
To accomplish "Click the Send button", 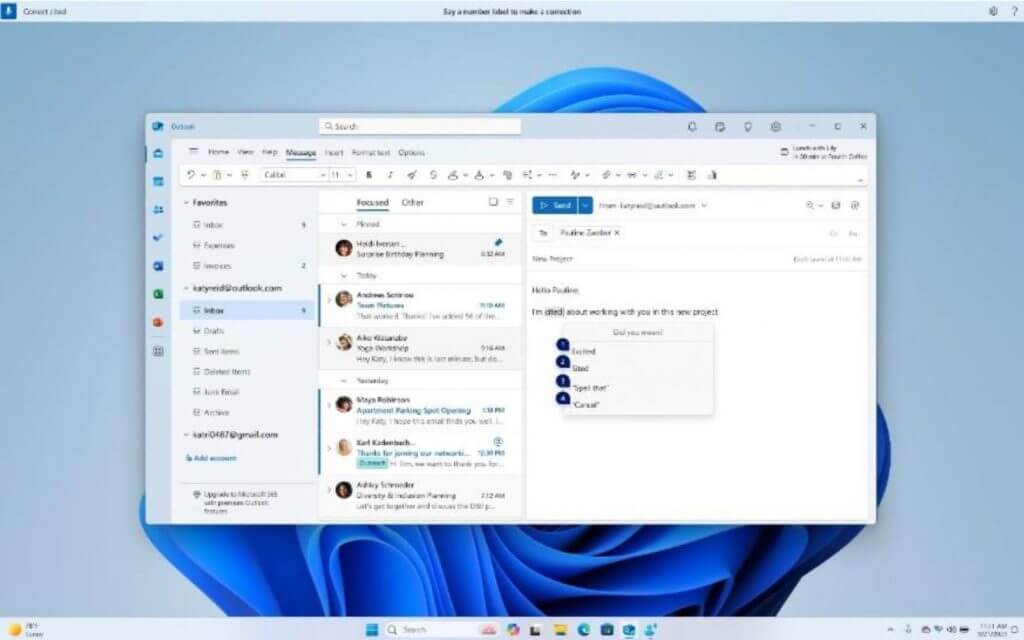I will (x=557, y=204).
